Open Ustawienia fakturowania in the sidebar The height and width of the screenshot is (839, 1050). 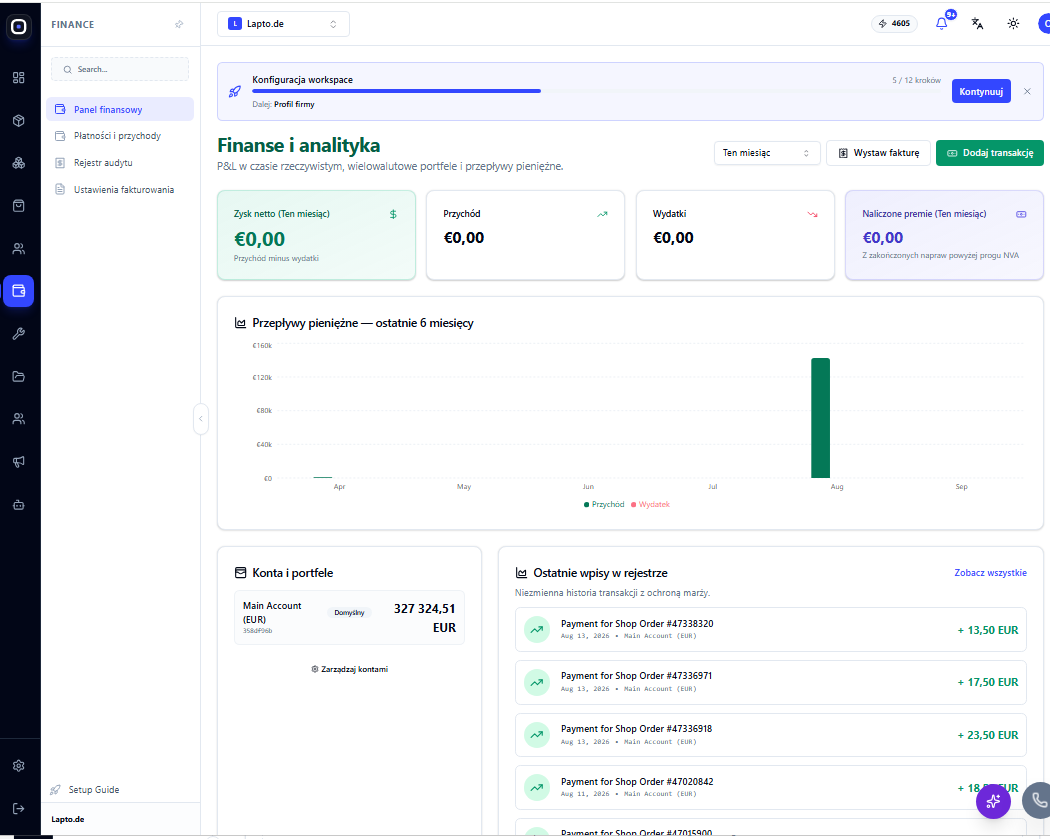pyautogui.click(x=120, y=189)
